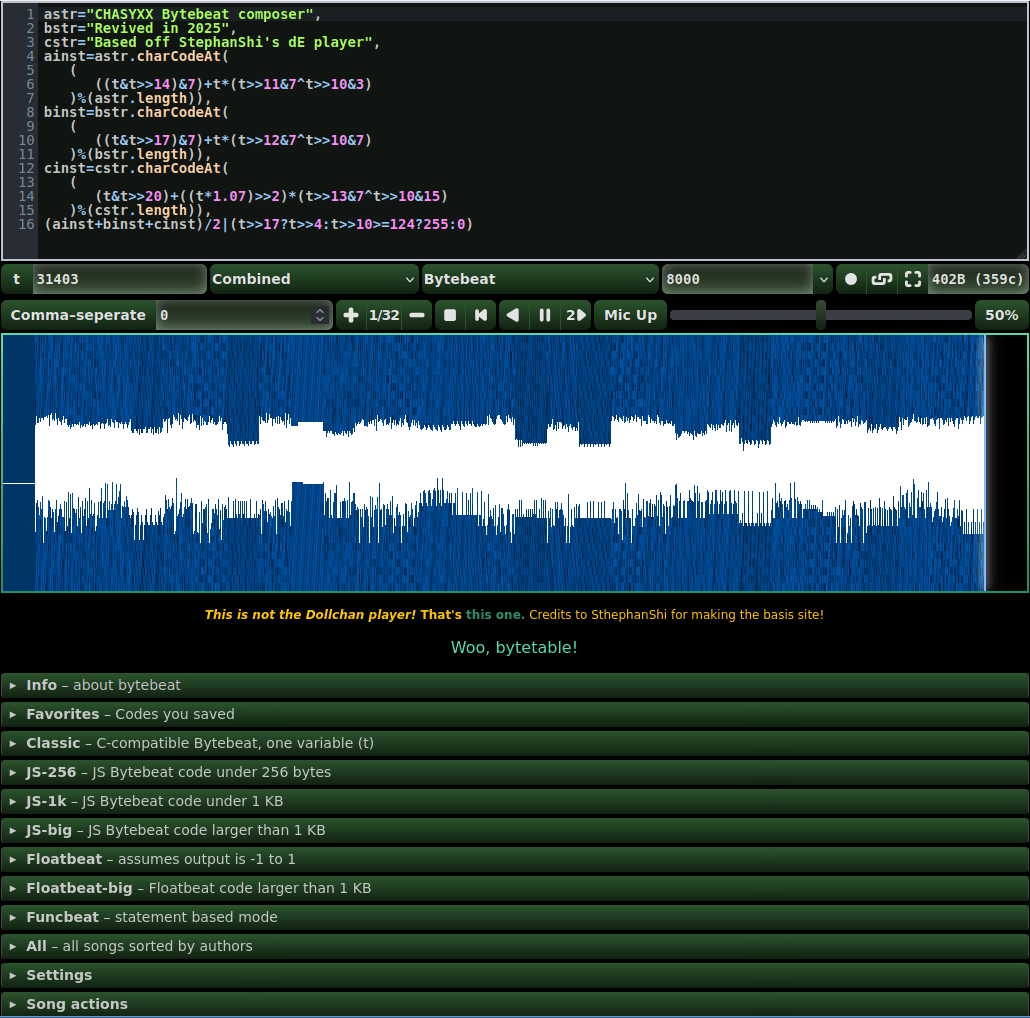Click the copy link chain icon
The image size is (1030, 1018).
(x=881, y=280)
